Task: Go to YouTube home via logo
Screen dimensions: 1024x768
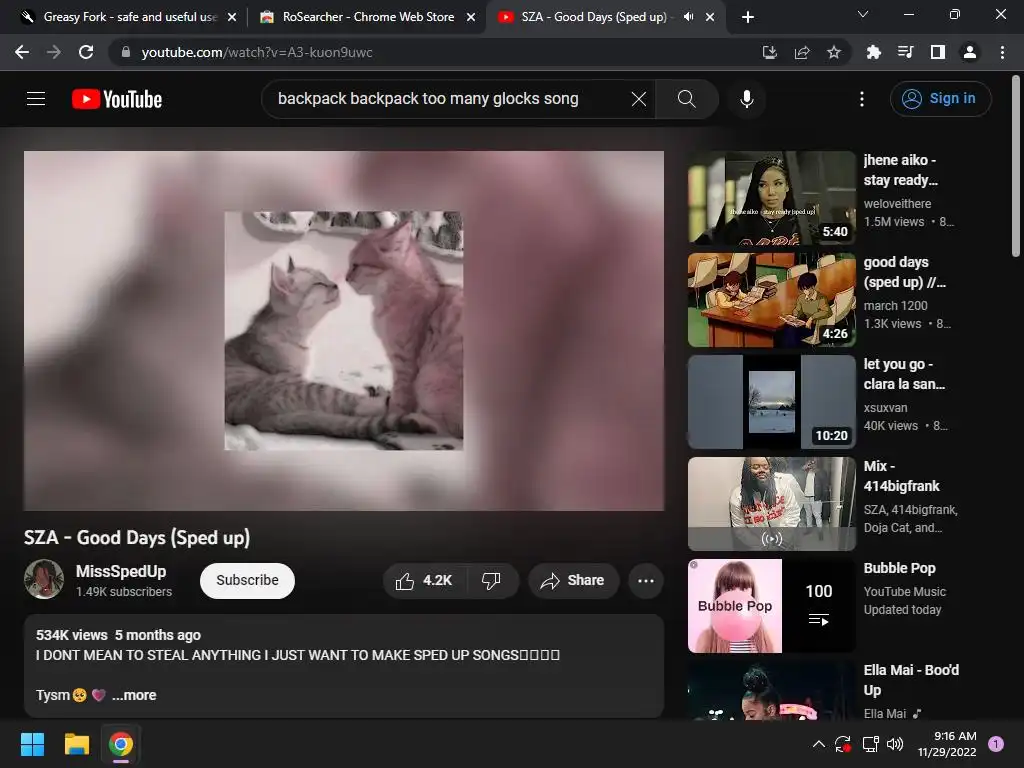Action: (x=117, y=99)
